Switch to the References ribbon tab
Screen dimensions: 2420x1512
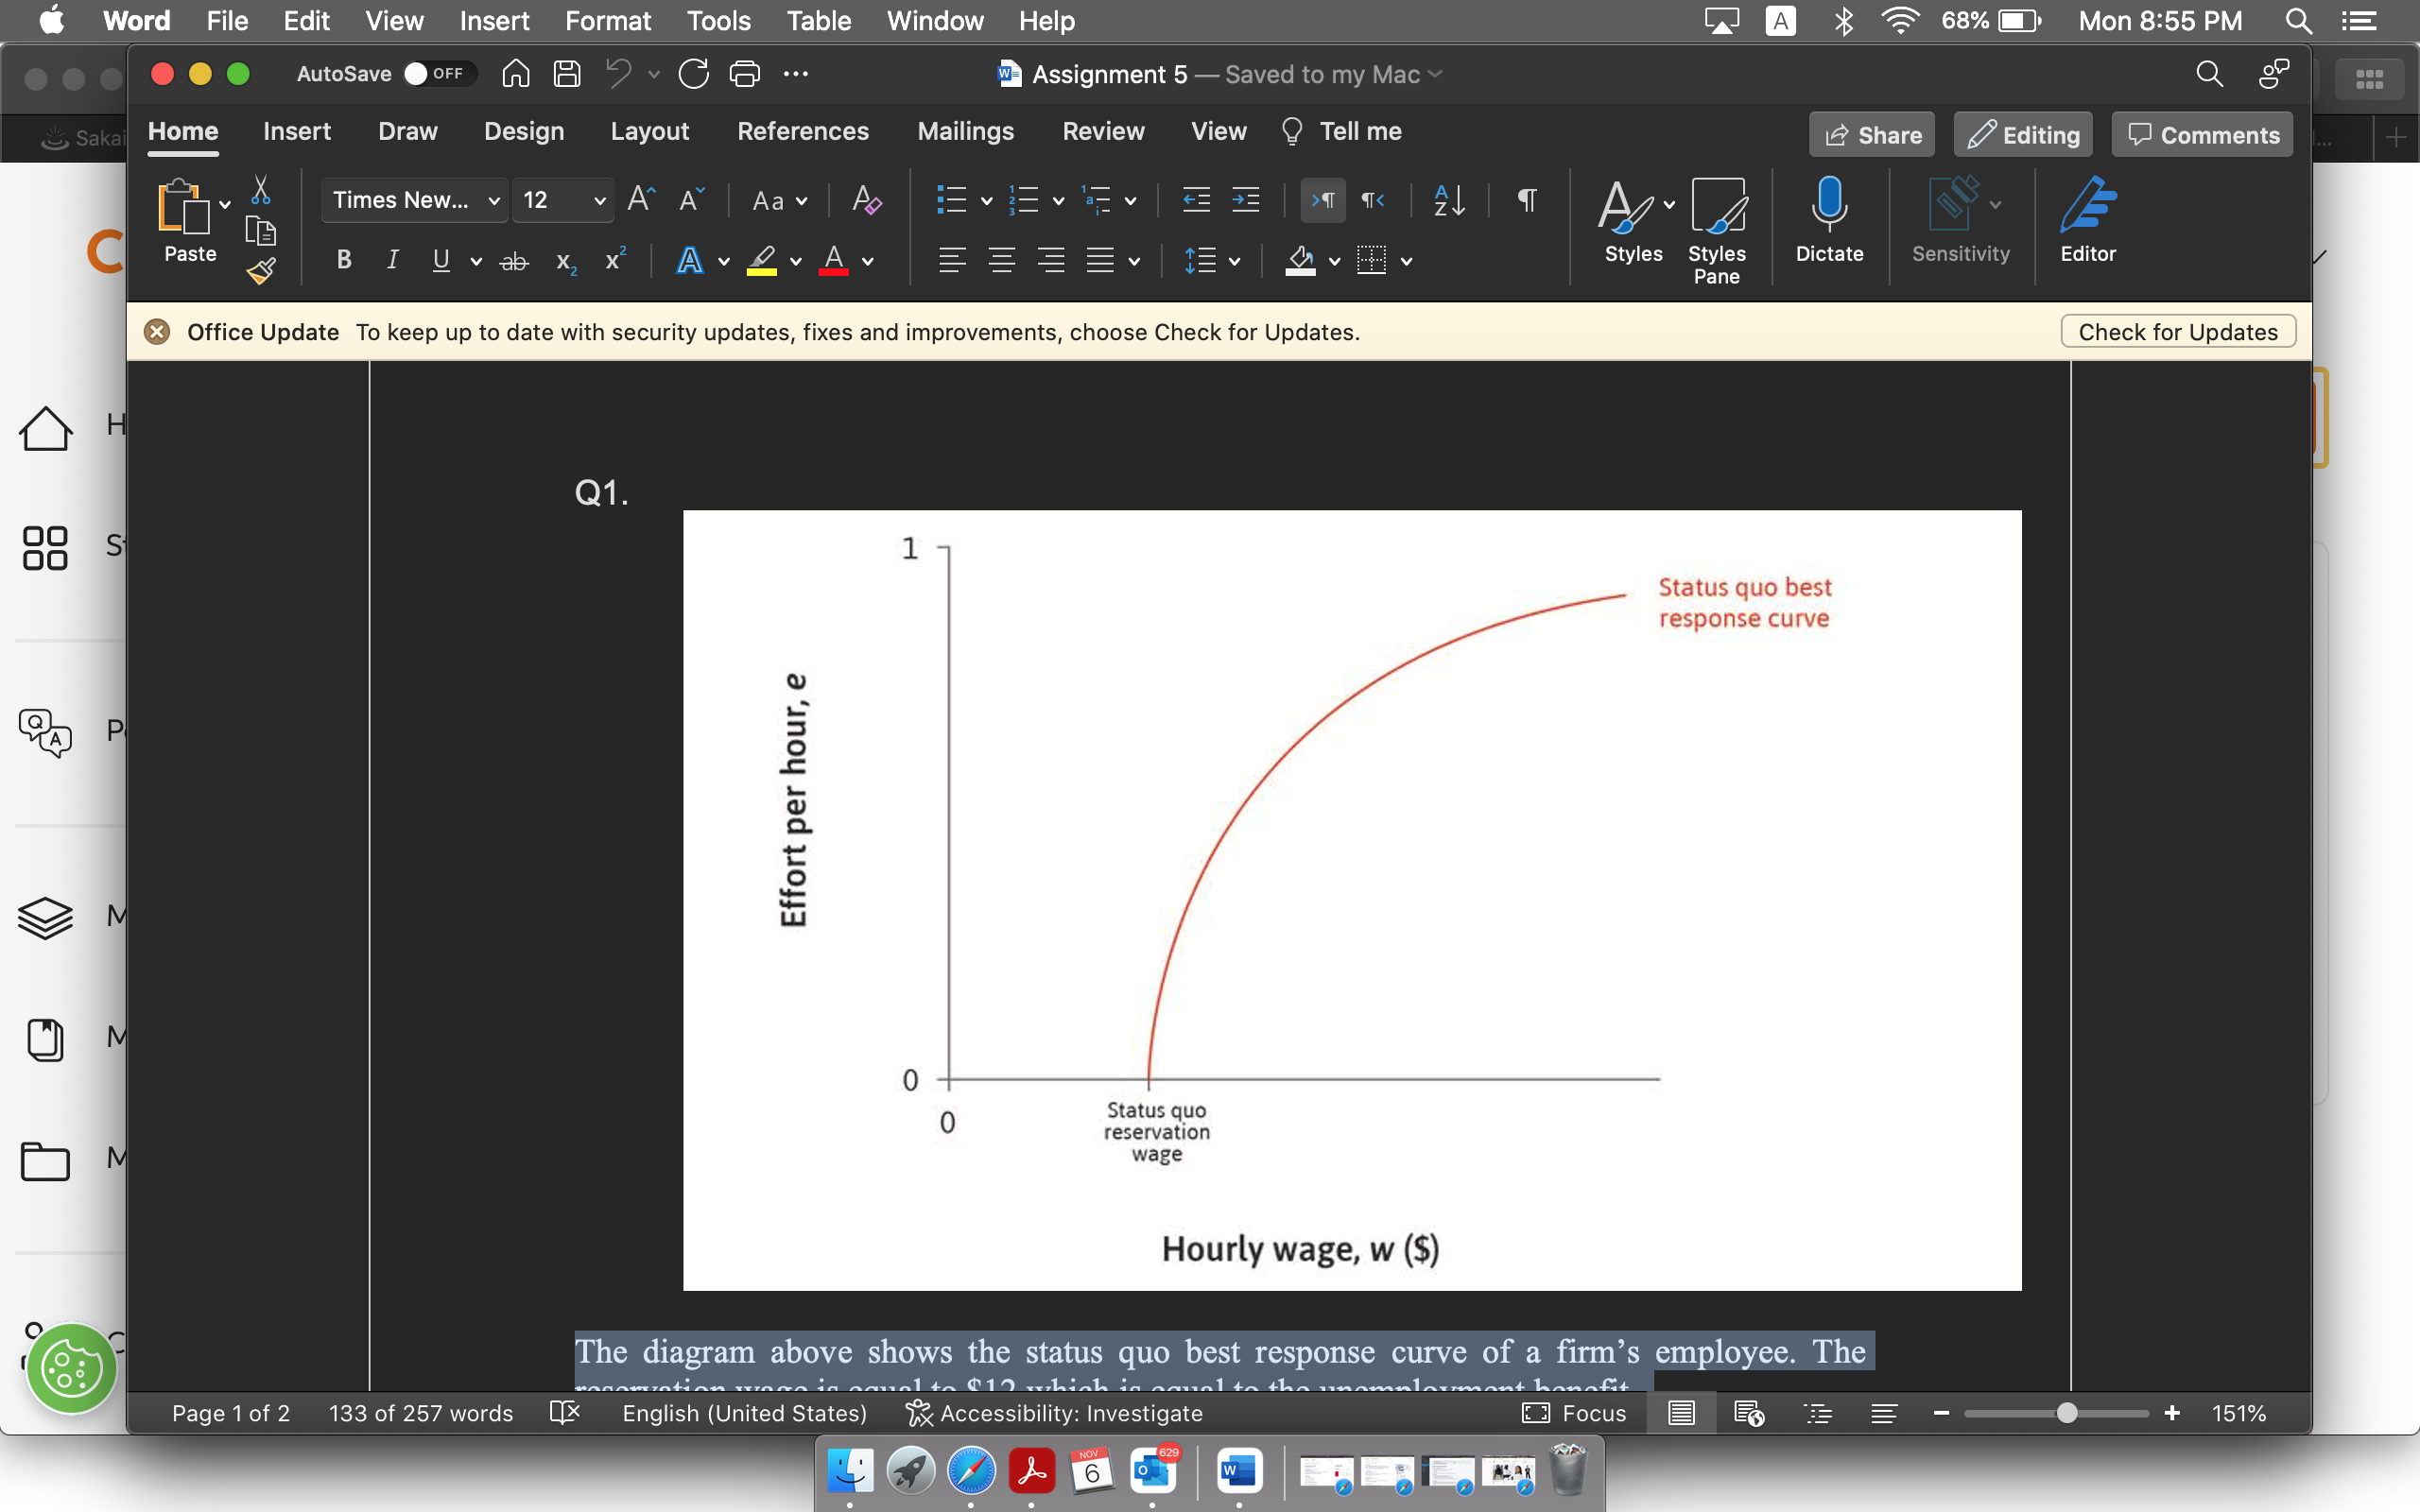pos(802,131)
